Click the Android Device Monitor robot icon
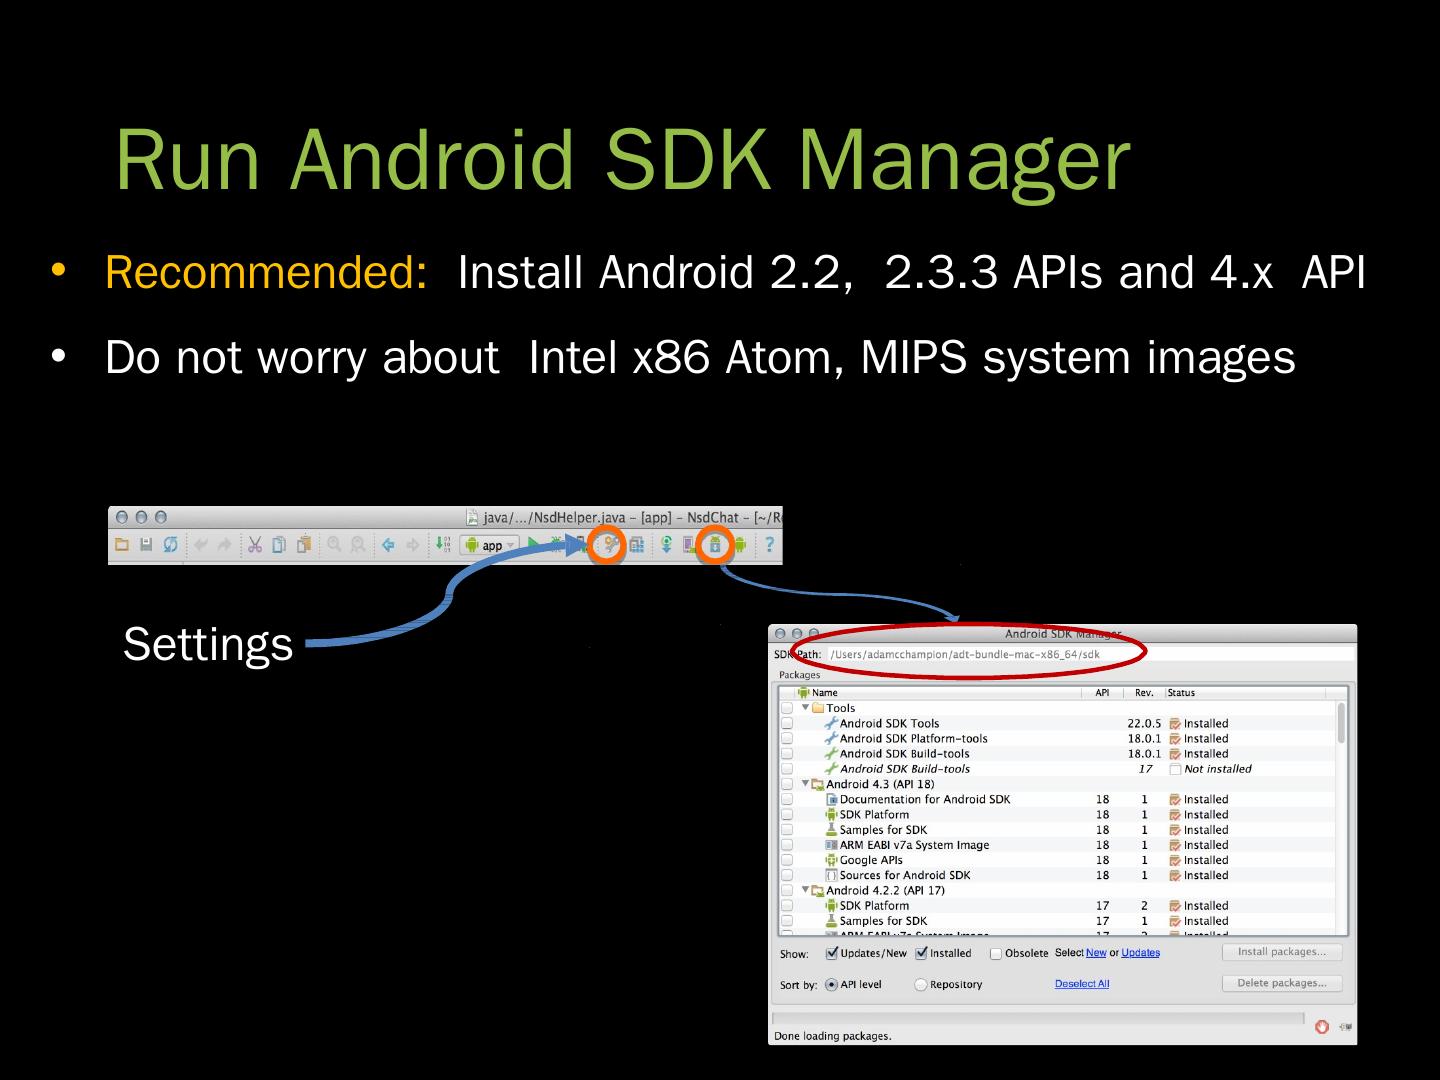1440x1080 pixels. (x=741, y=545)
